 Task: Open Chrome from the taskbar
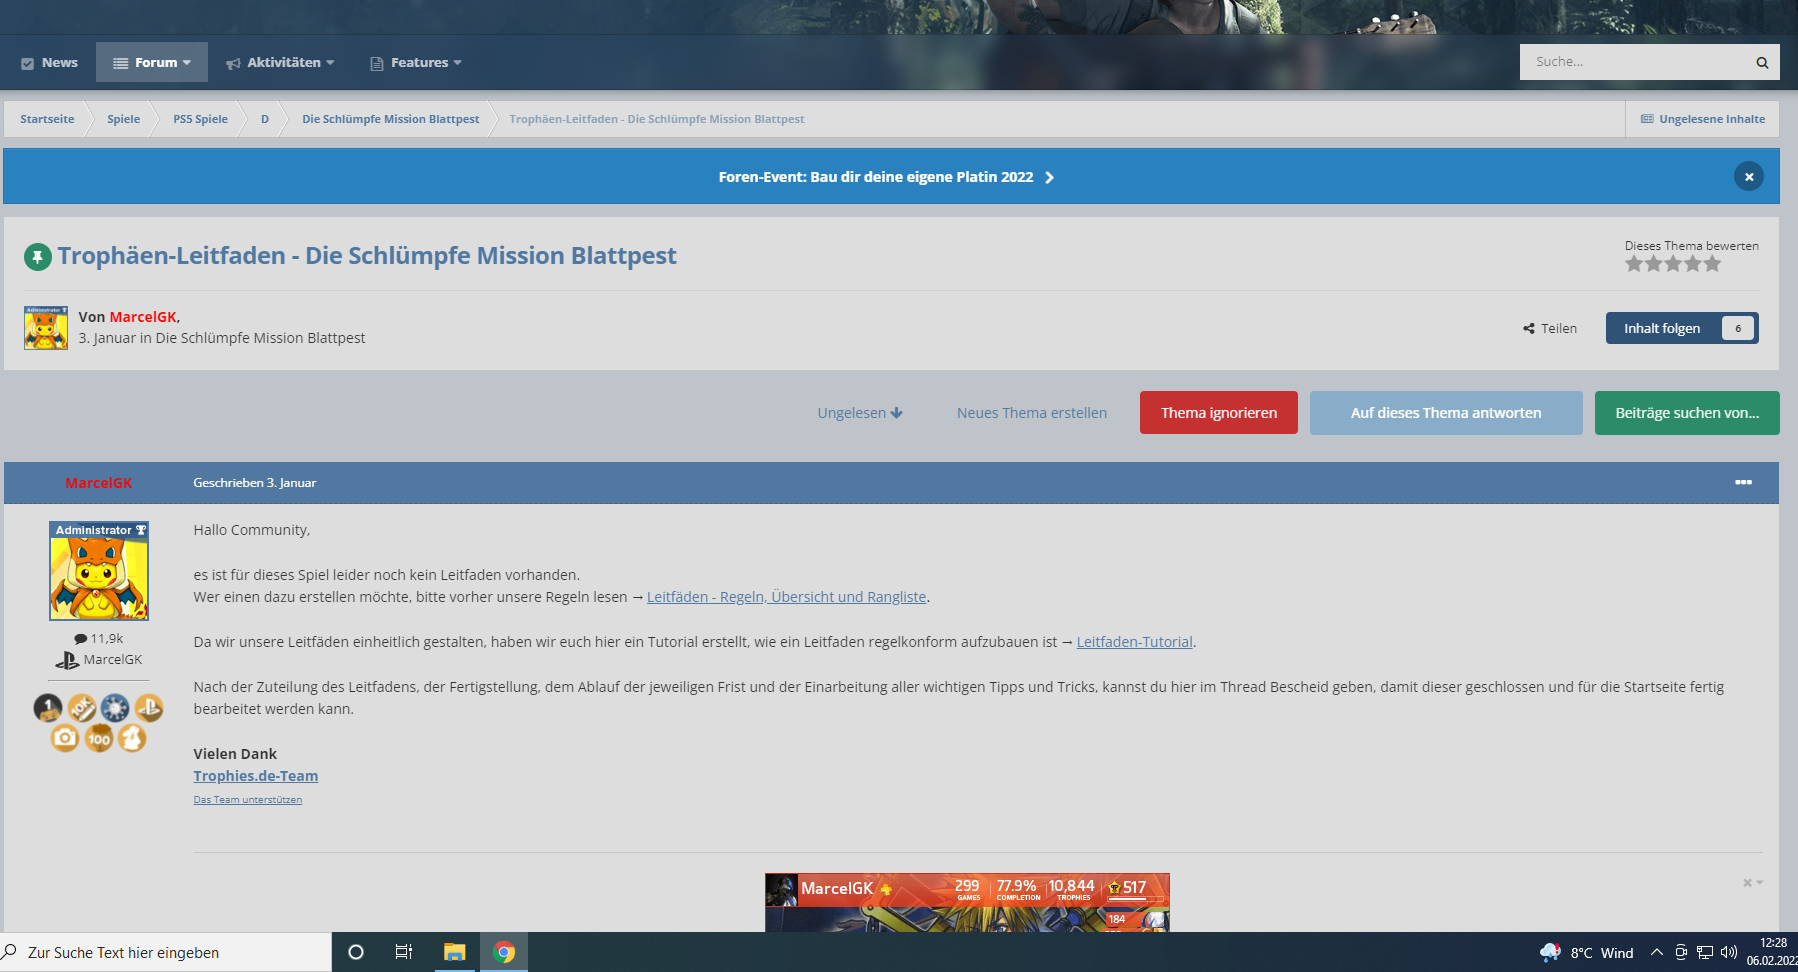(x=504, y=952)
